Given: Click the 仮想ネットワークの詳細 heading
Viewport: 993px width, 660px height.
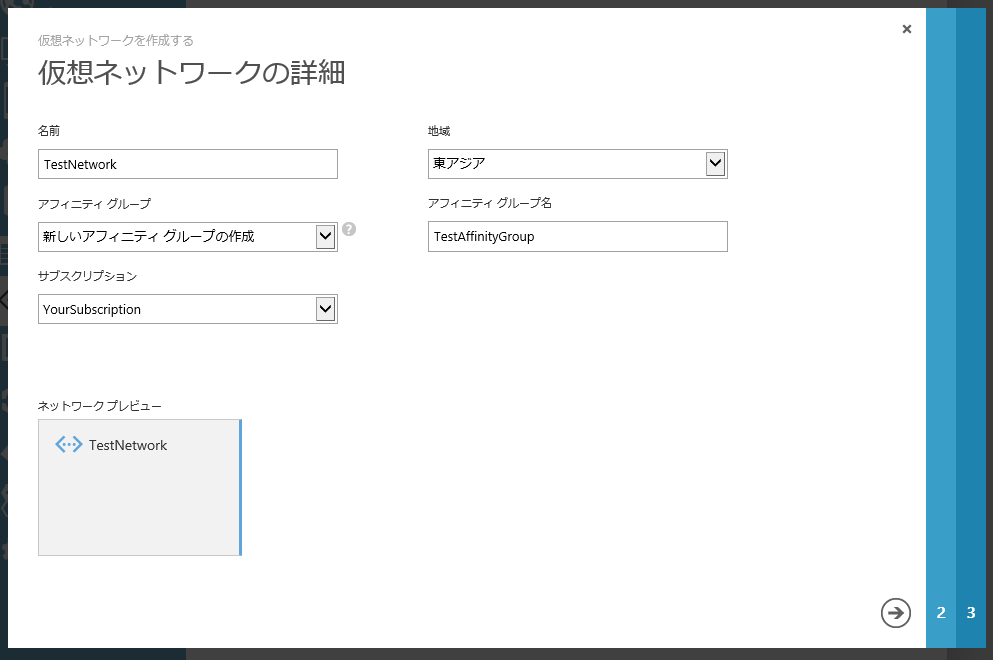Looking at the screenshot, I should pyautogui.click(x=191, y=73).
